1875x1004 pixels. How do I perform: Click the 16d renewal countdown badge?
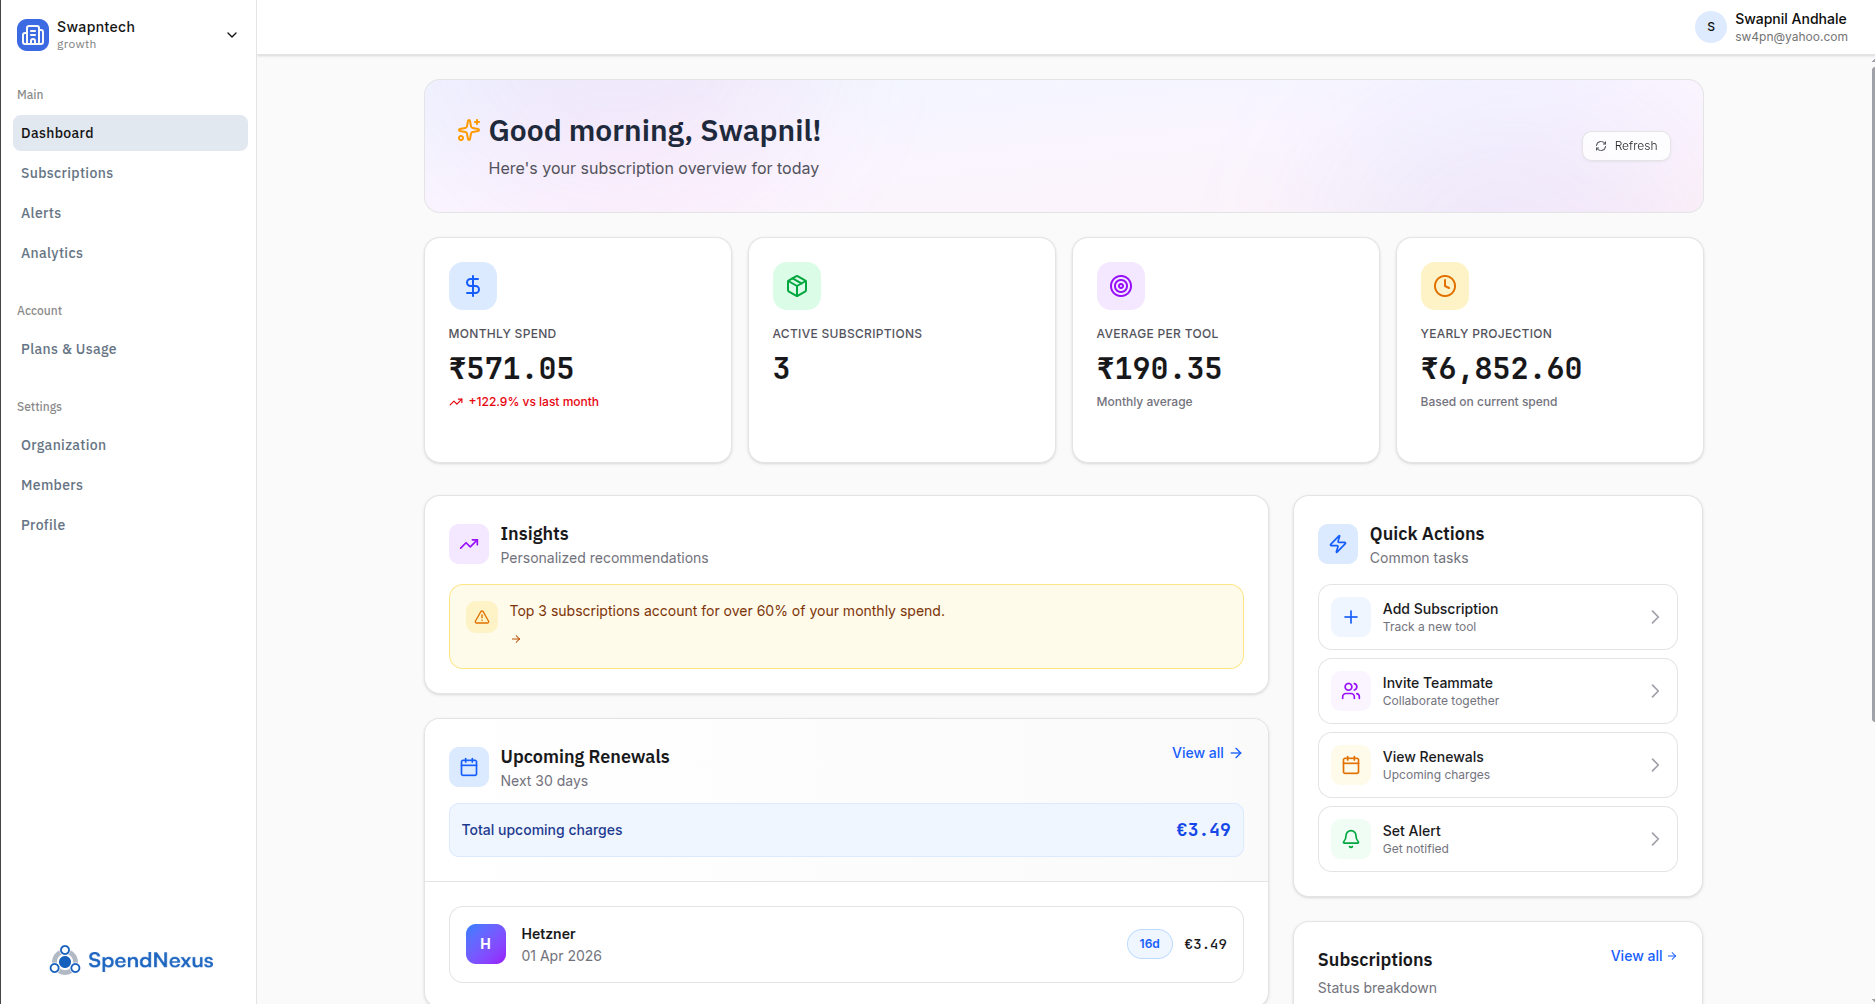pos(1148,943)
